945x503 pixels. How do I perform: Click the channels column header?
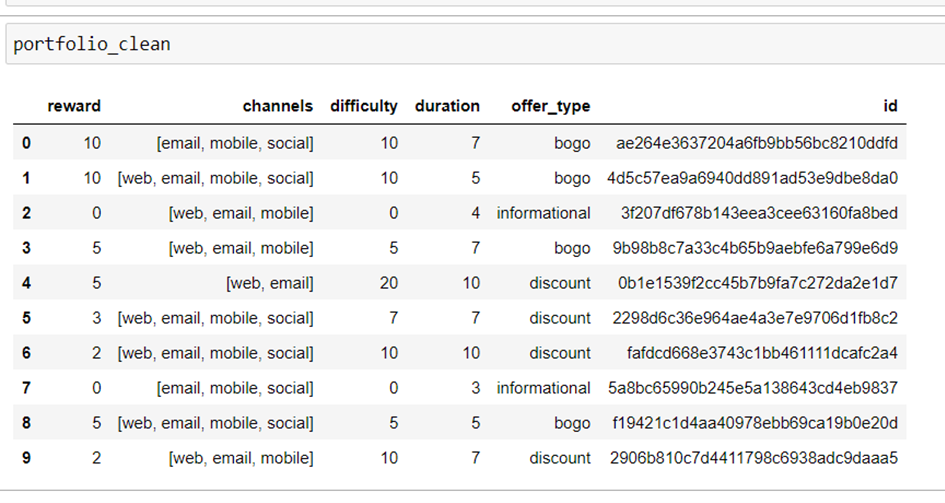277,106
